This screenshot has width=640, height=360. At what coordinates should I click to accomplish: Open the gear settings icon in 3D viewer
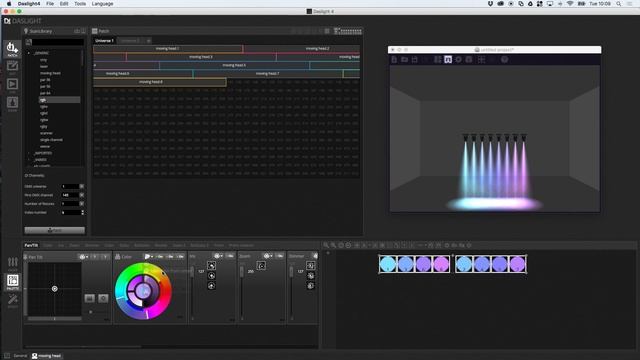click(458, 60)
